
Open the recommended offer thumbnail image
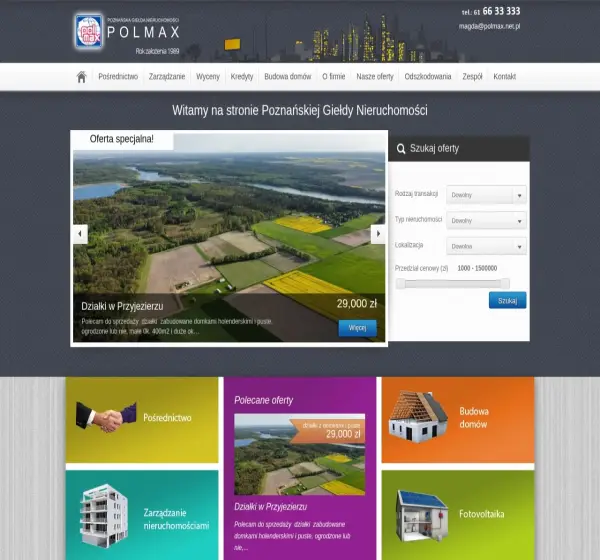[x=300, y=454]
